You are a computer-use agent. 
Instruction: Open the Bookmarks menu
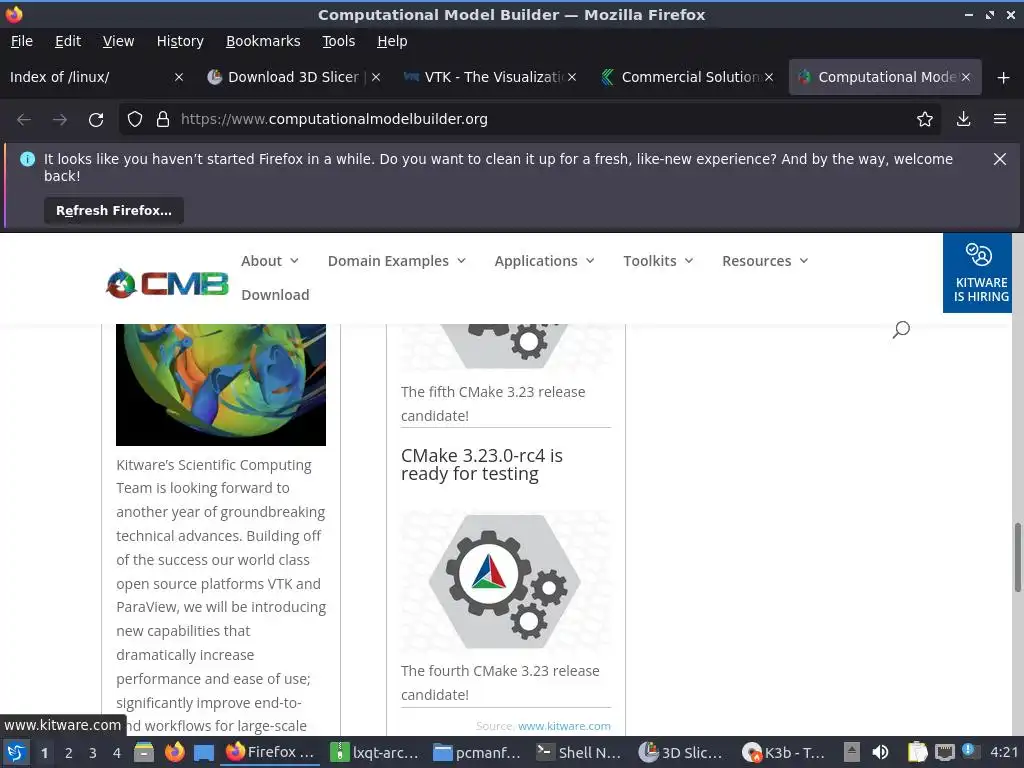point(263,41)
